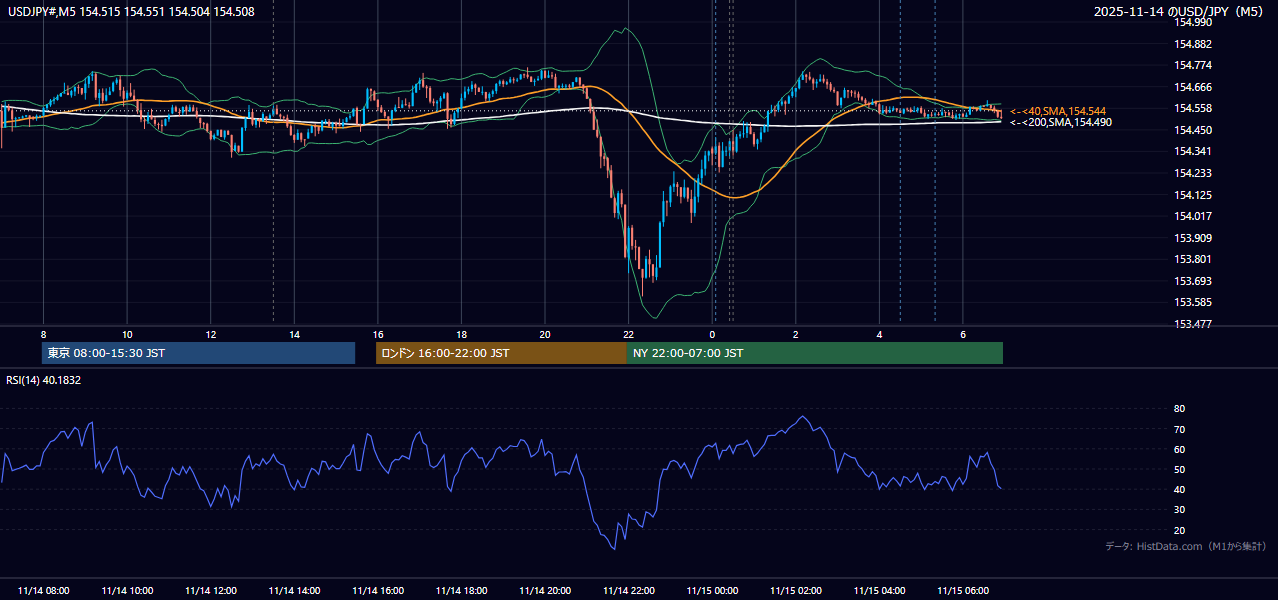This screenshot has width=1278, height=600.
Task: Click the chart title "2025-11-14 のUSD/JPY（M5）"
Action: 1179,12
